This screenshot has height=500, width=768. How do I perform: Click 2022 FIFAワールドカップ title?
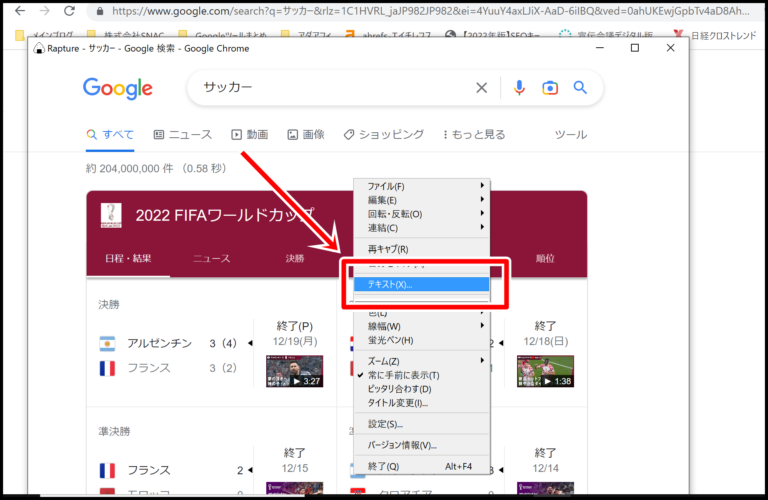pyautogui.click(x=225, y=215)
